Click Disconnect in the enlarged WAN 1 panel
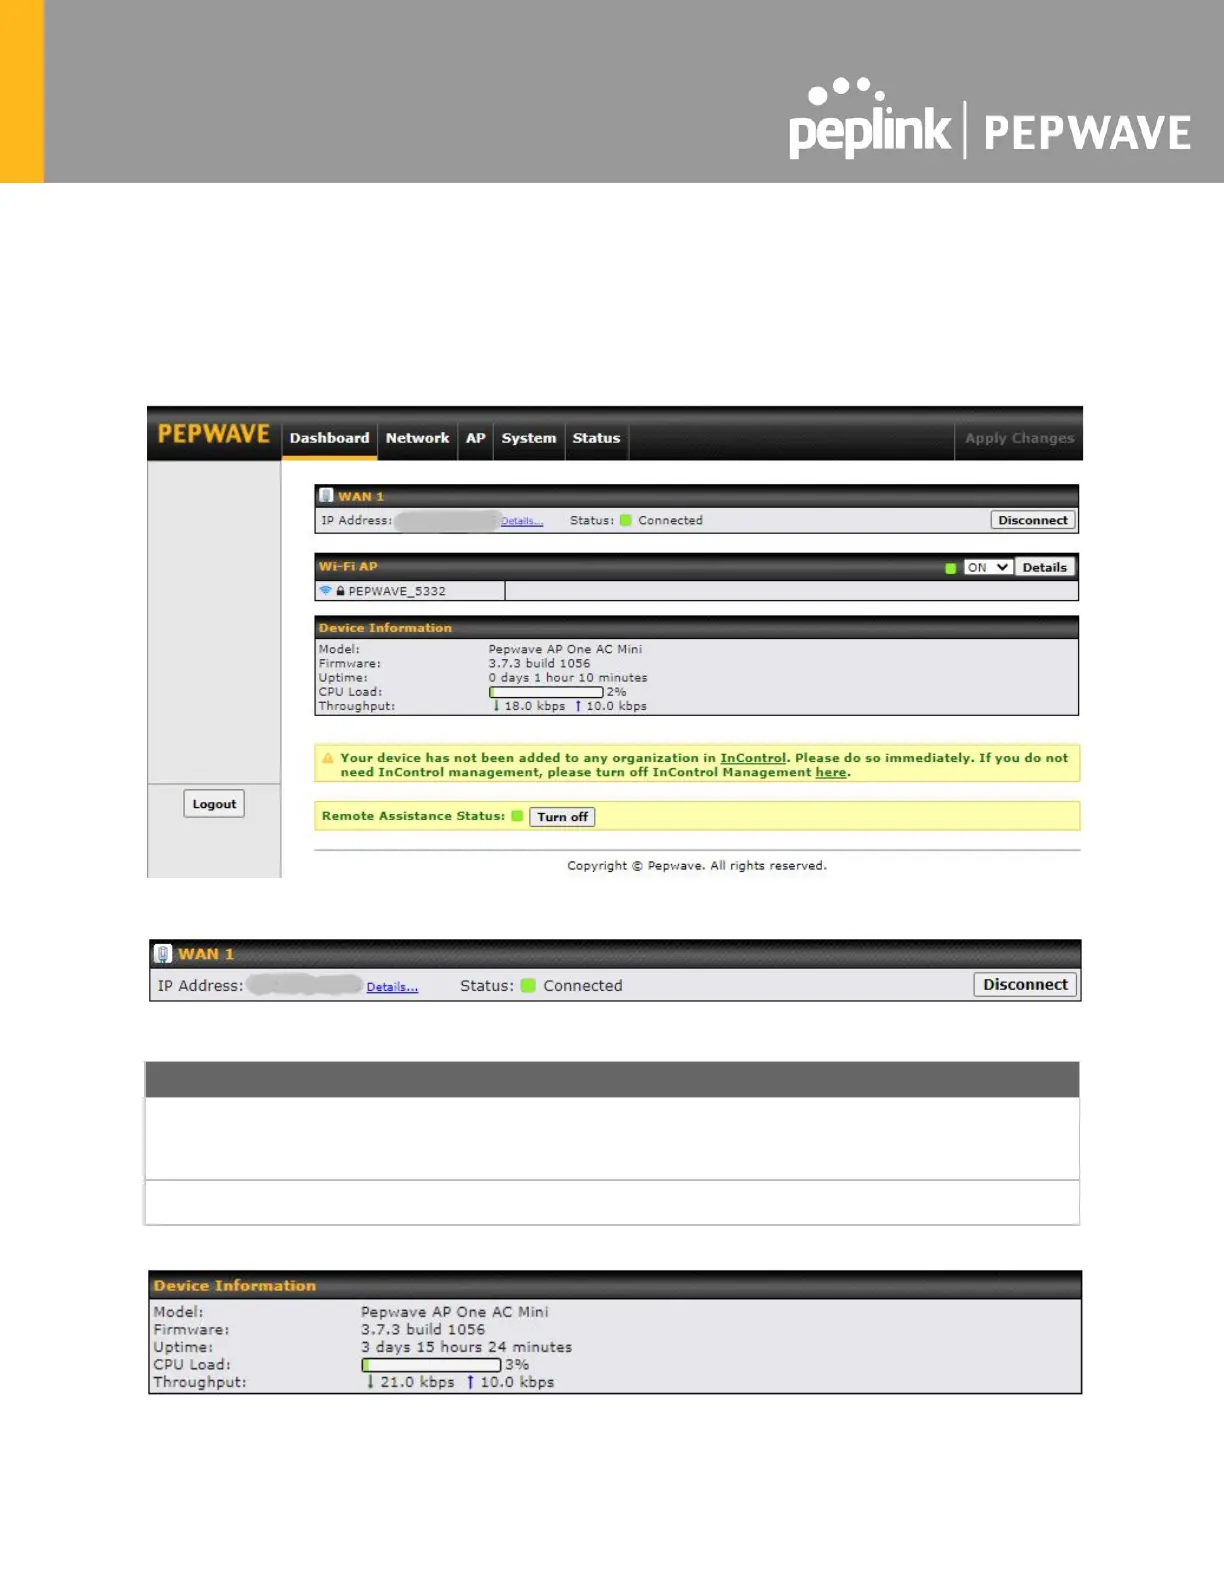Viewport: 1224px width, 1584px height. click(x=1025, y=985)
